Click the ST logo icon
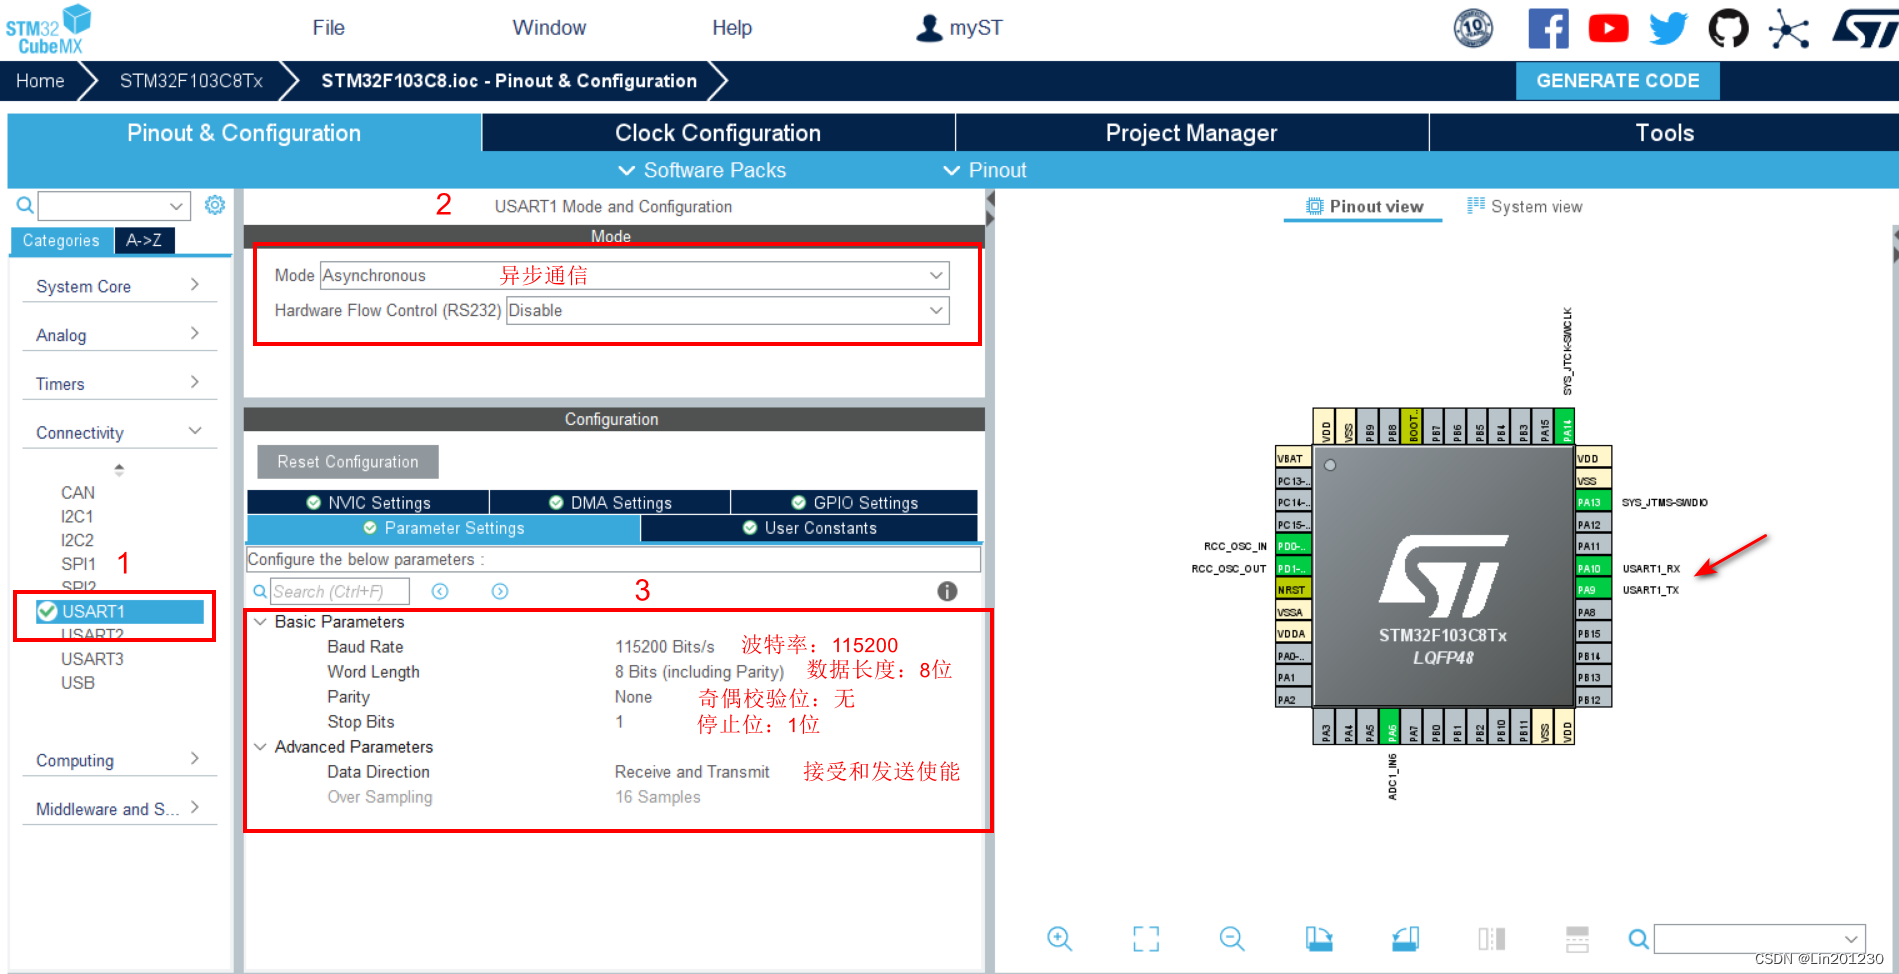 point(1864,28)
